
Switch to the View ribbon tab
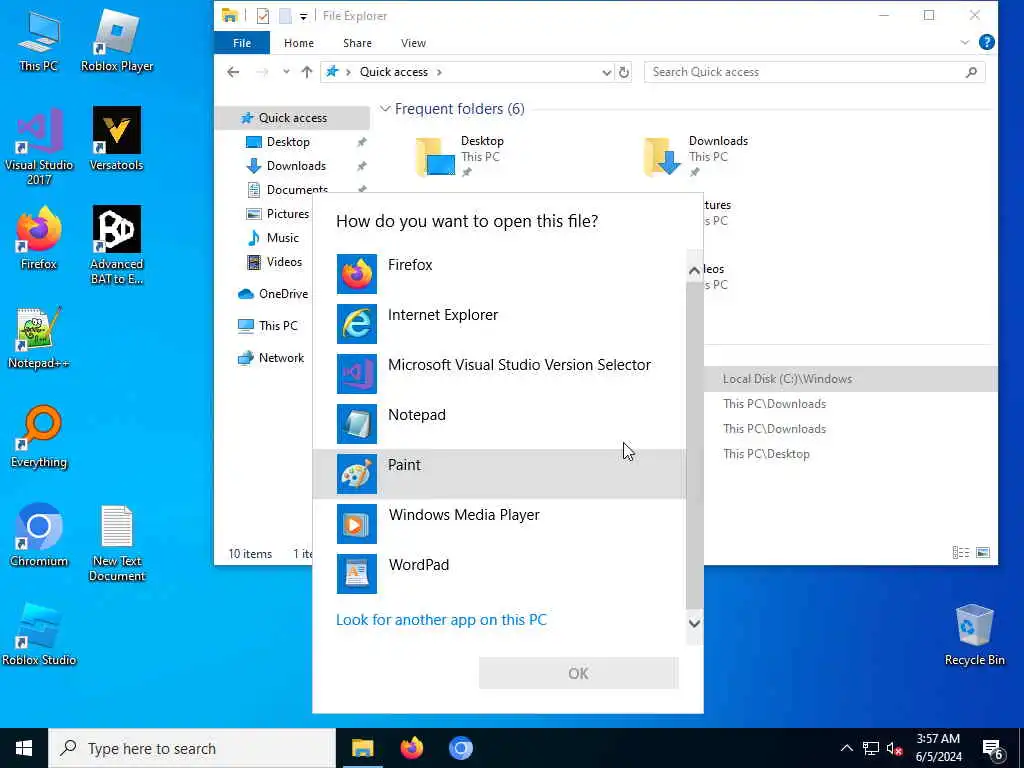413,43
